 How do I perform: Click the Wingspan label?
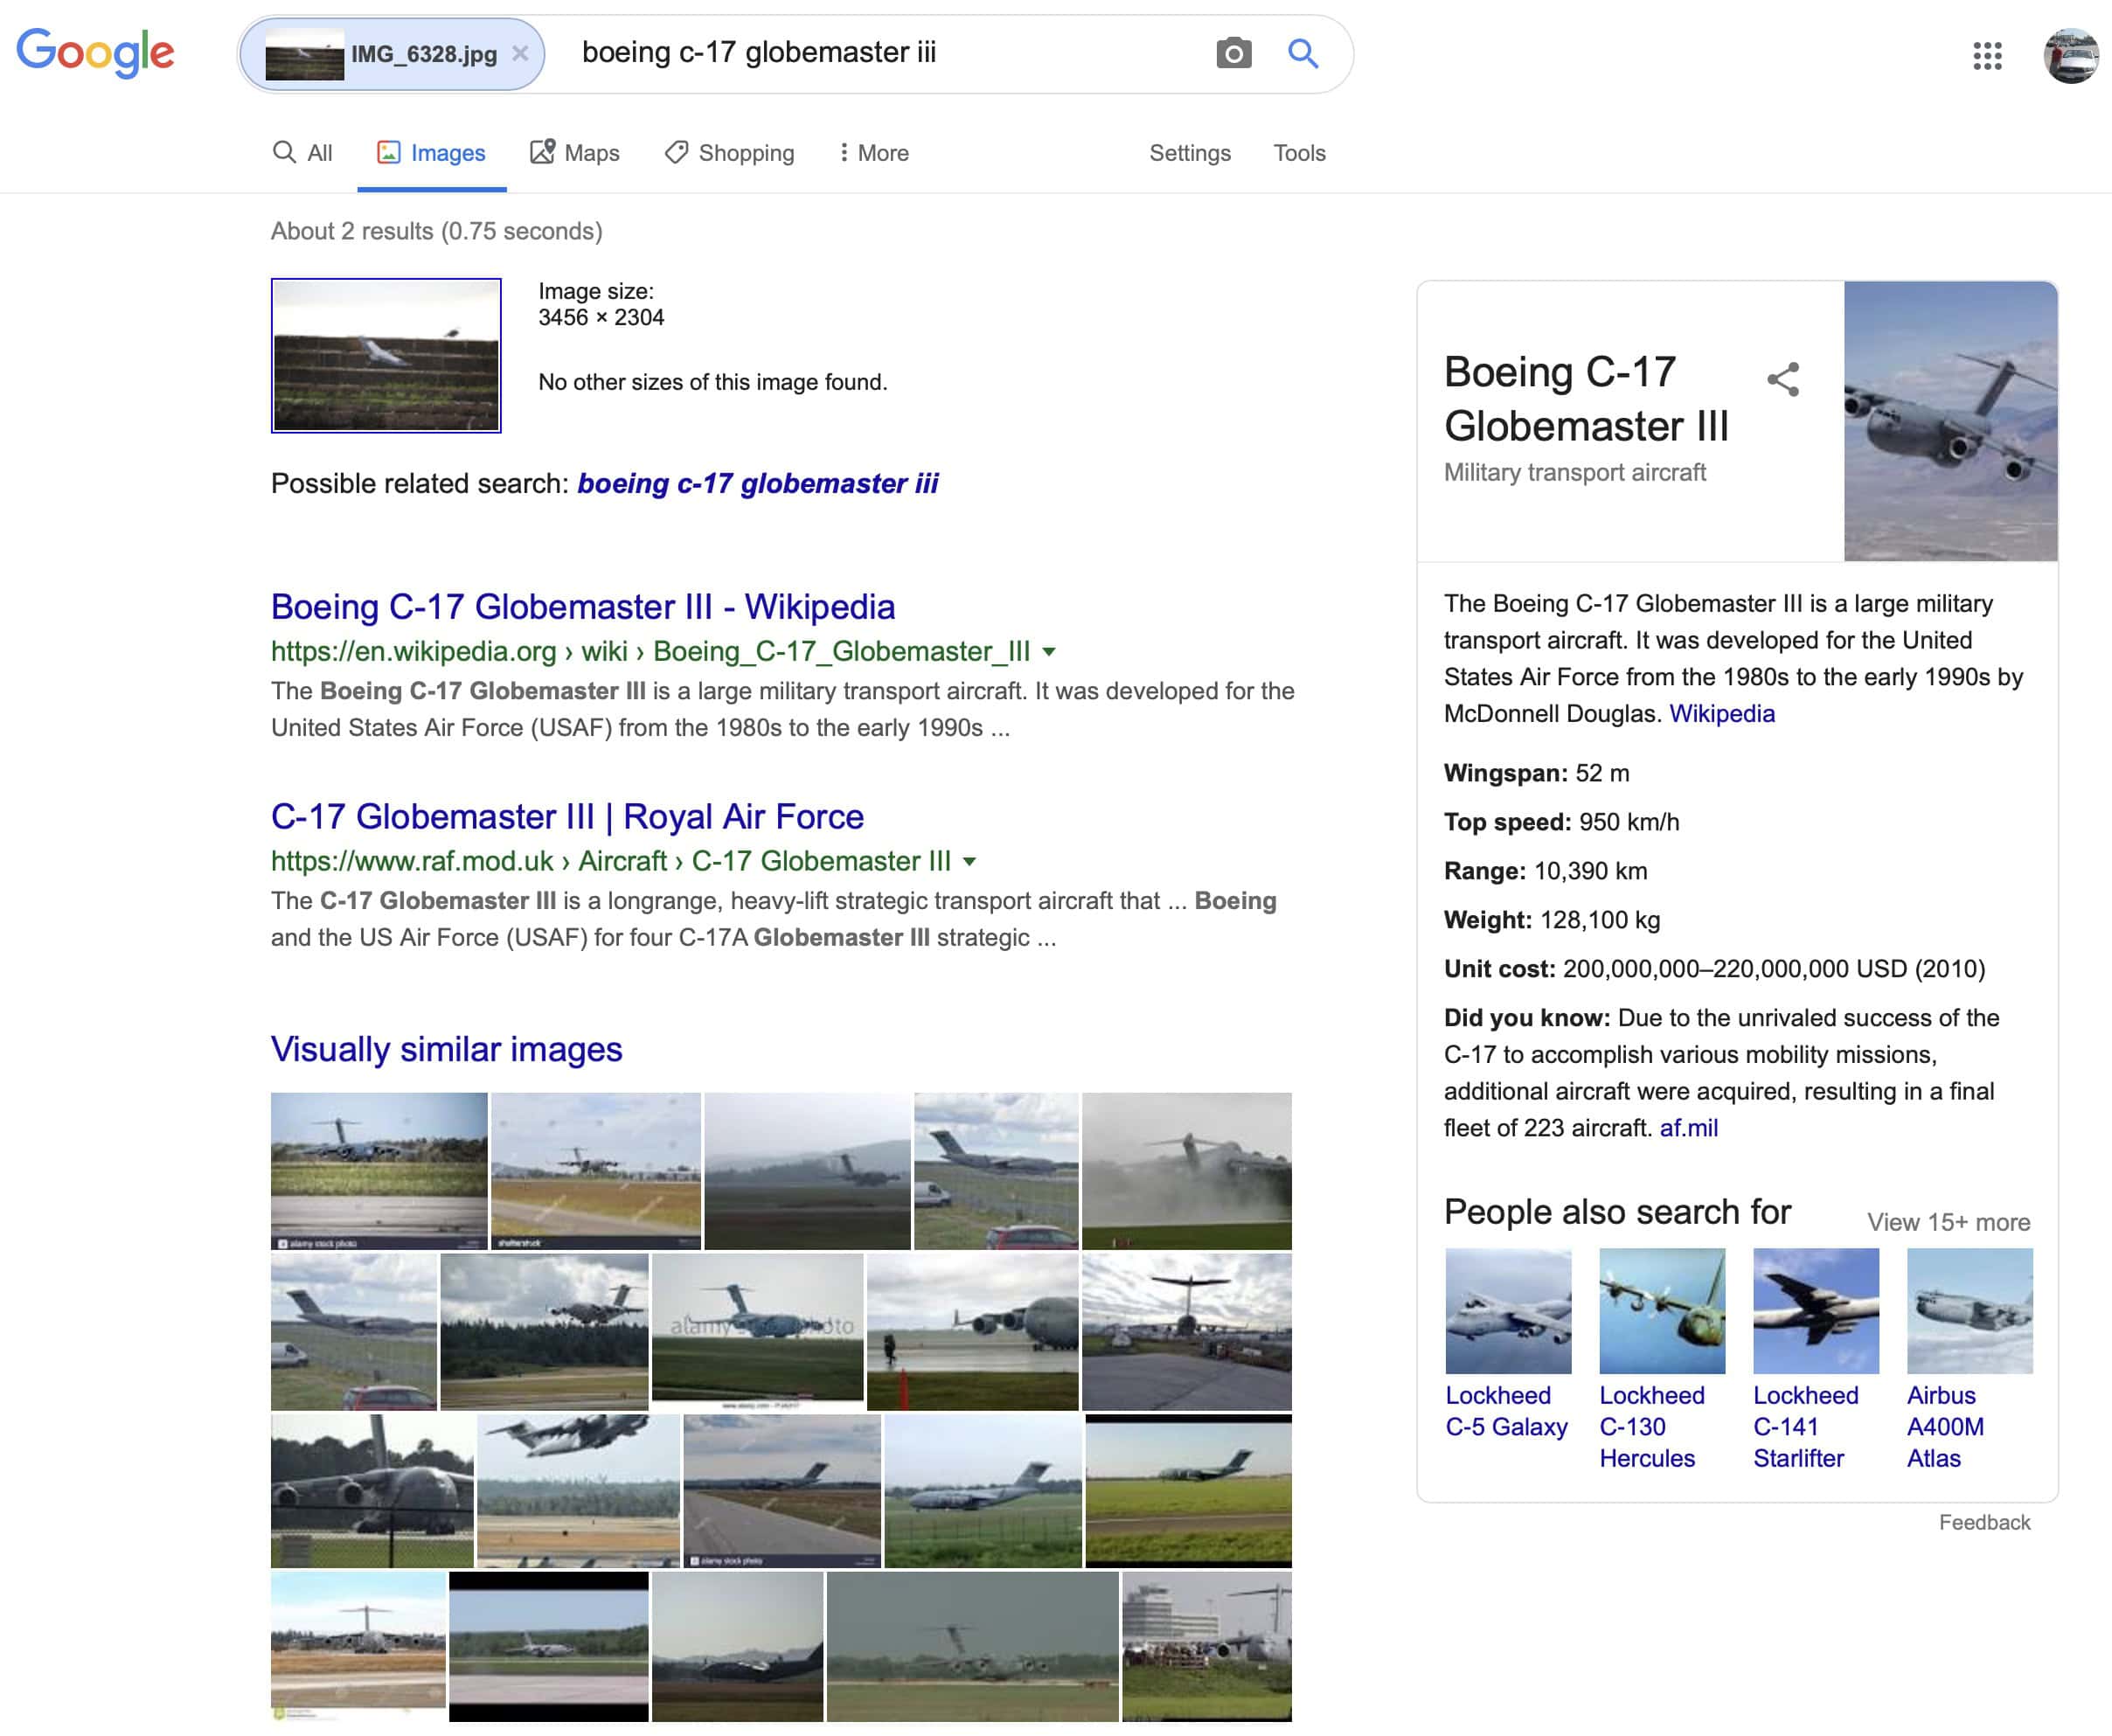click(1505, 773)
